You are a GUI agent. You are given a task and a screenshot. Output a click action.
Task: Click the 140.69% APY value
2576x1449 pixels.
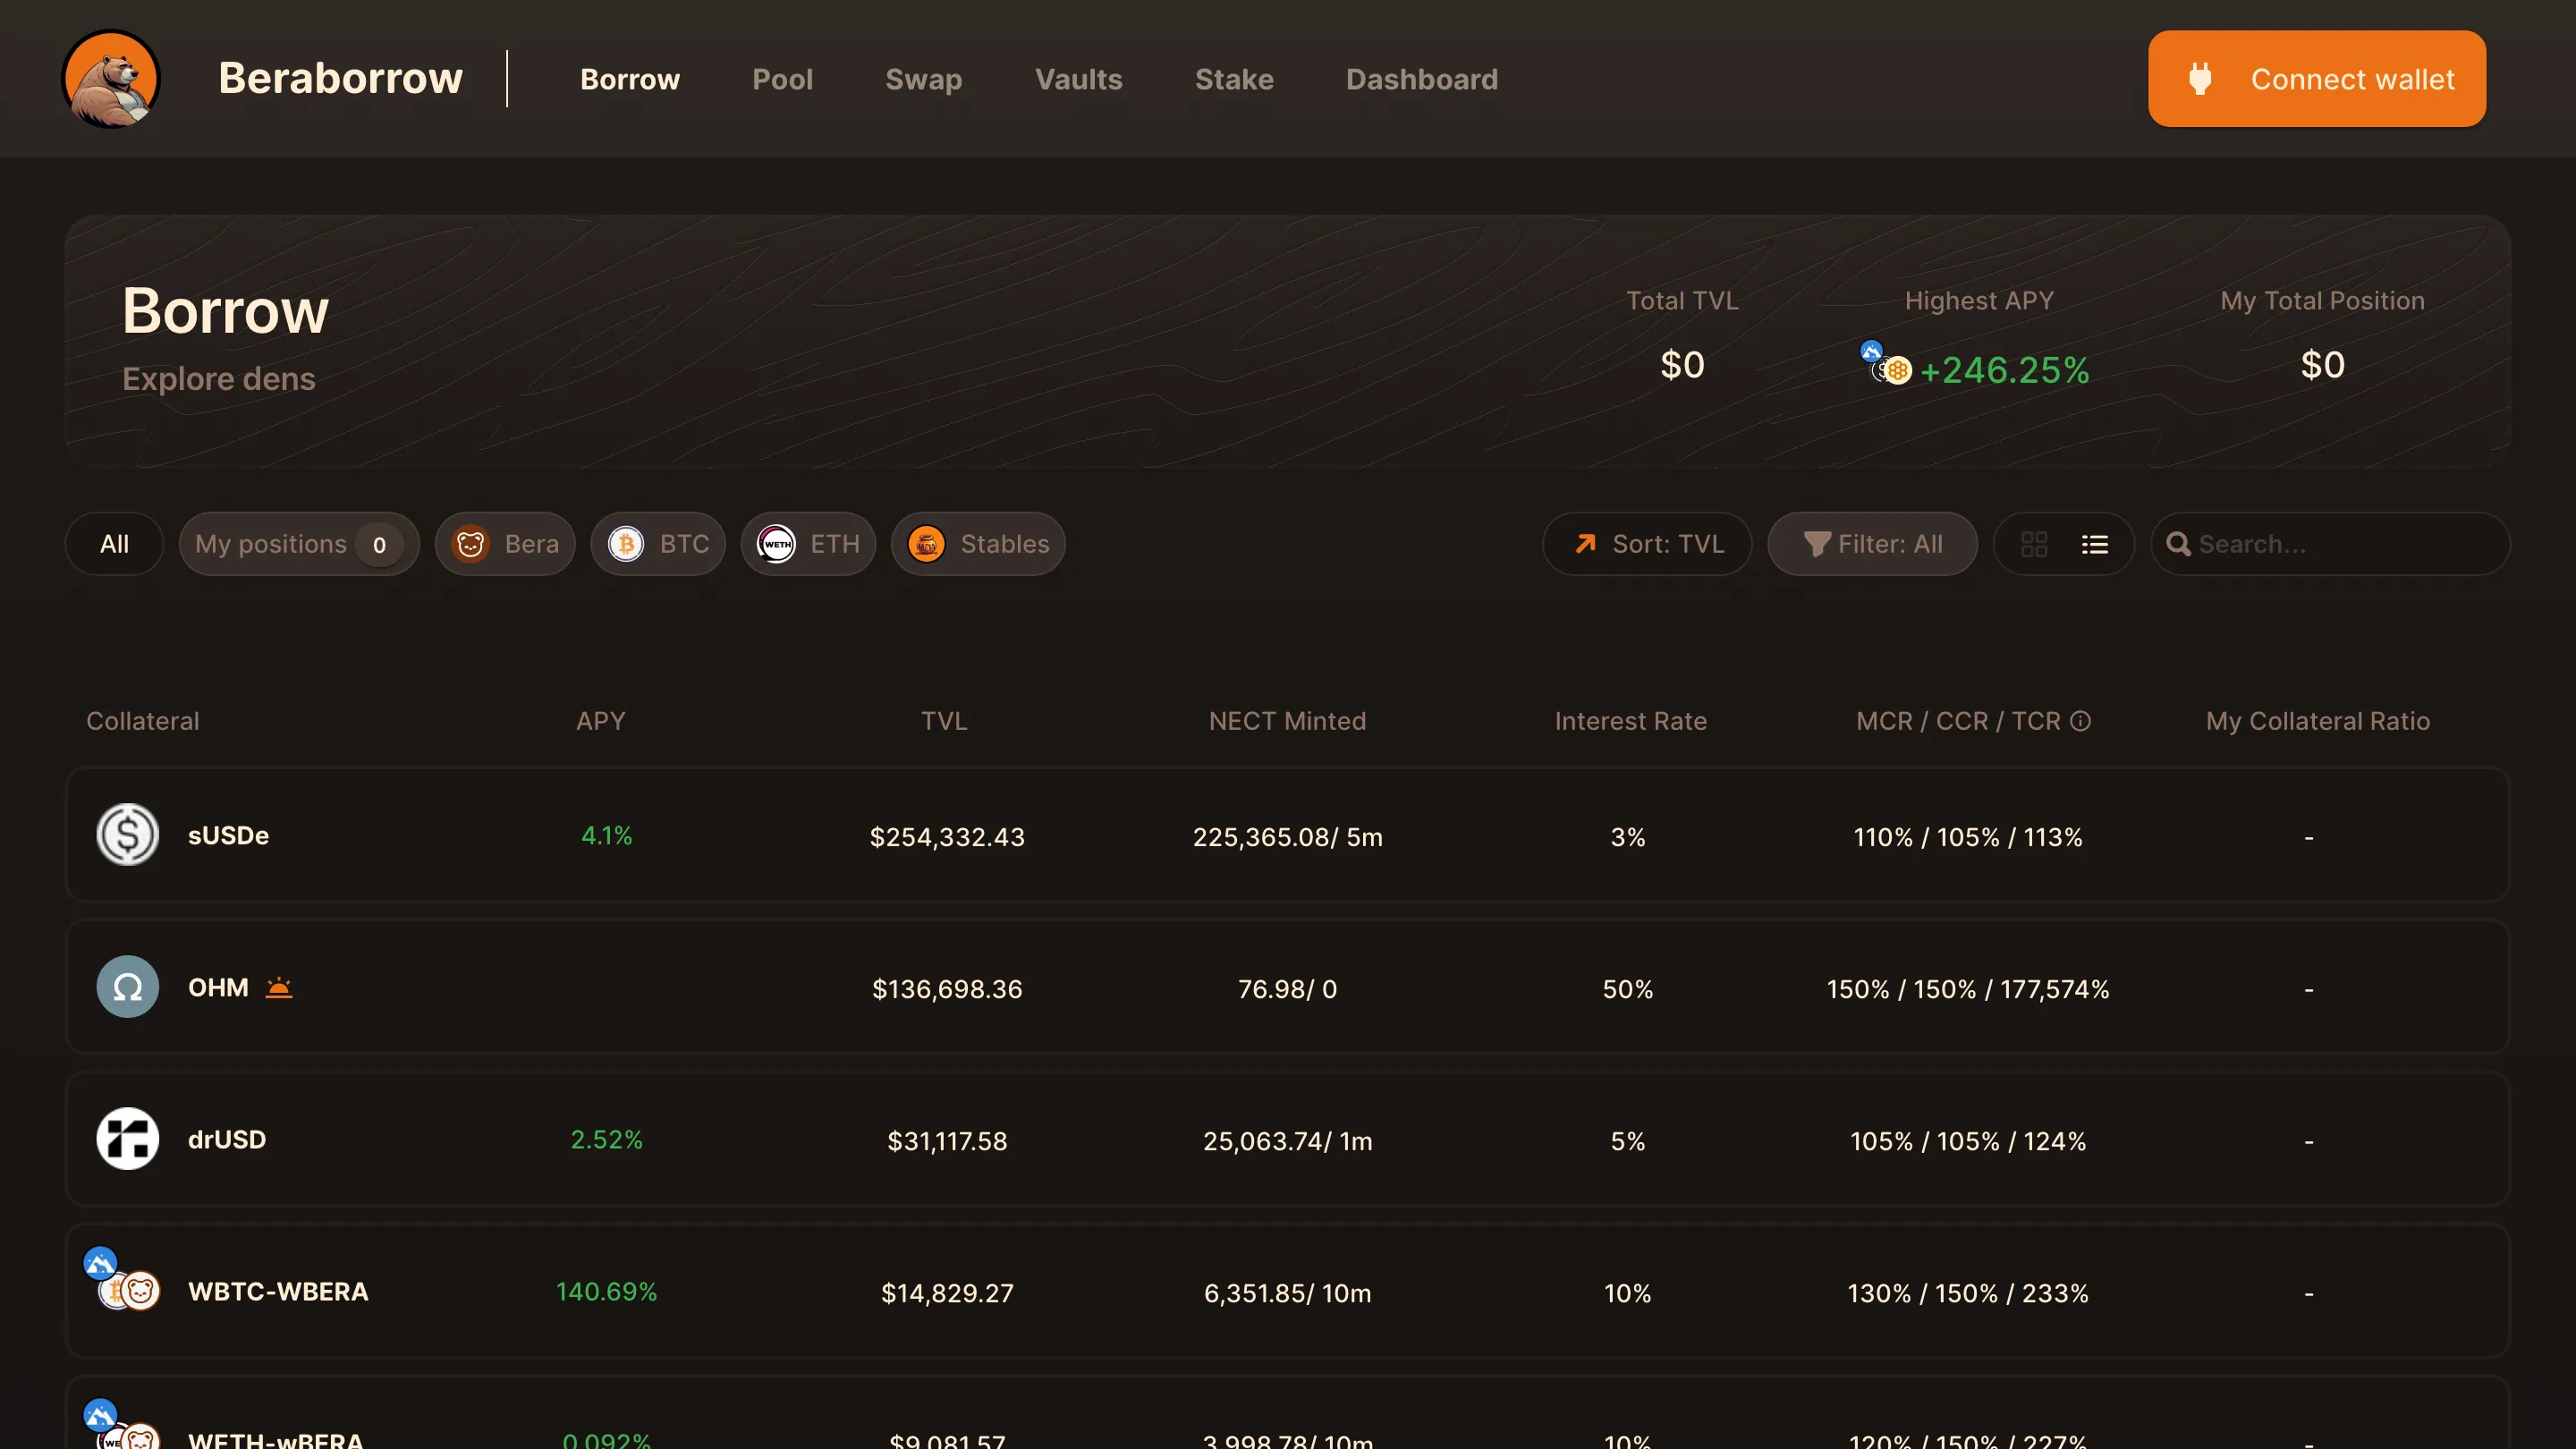pos(606,1291)
